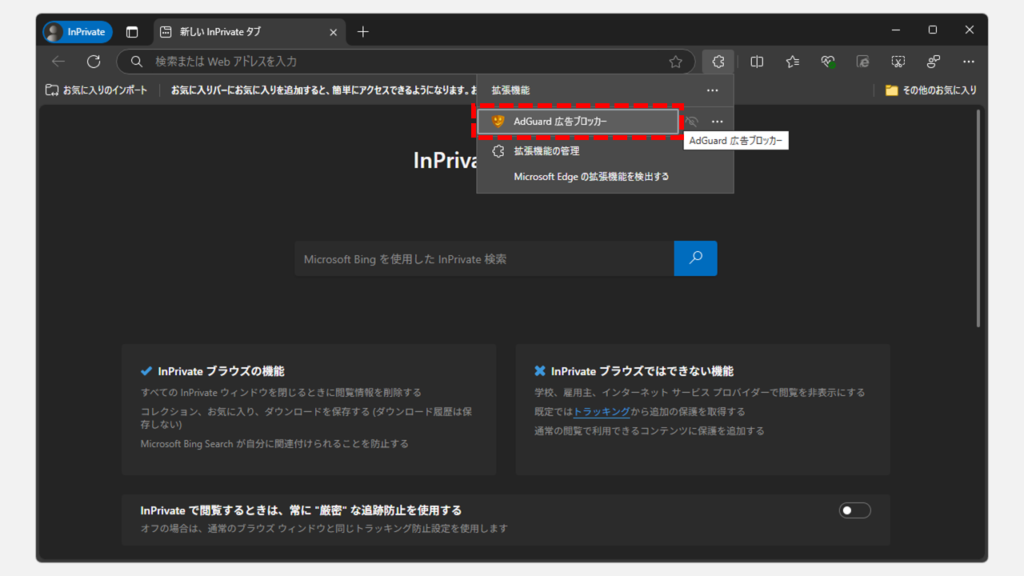
Task: Open AdGuard more actions ellipsis
Action: (x=717, y=121)
